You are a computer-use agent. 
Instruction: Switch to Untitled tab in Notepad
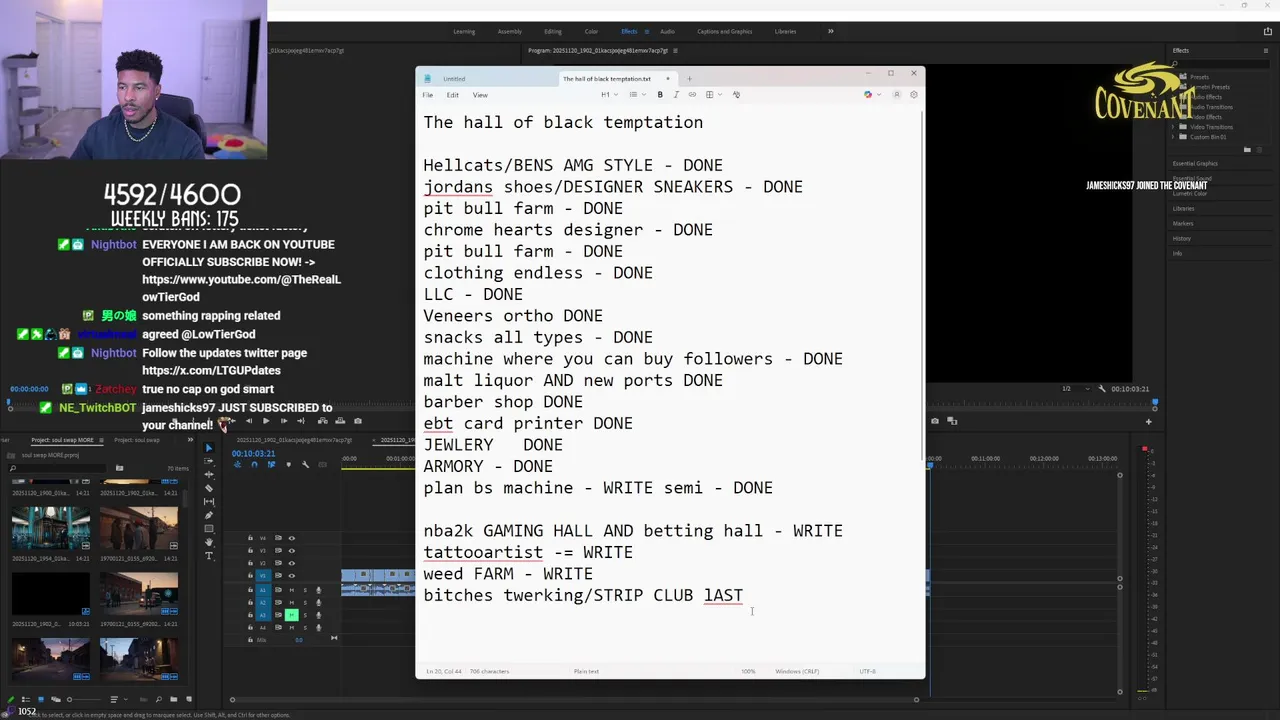click(x=454, y=79)
